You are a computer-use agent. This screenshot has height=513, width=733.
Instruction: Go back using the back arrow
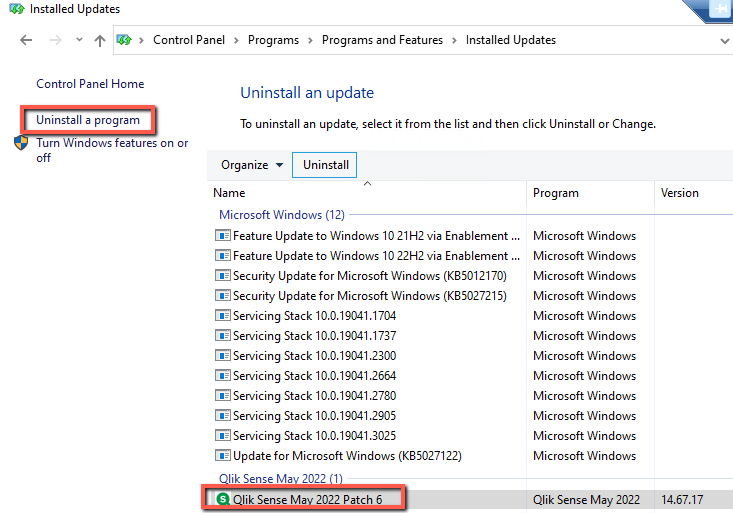tap(26, 40)
